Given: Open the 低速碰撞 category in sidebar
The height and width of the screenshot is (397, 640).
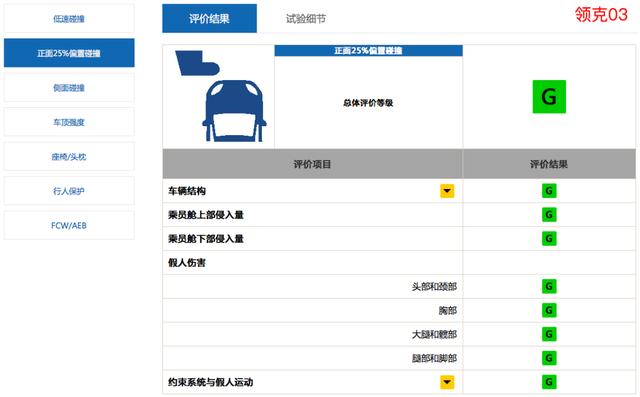Looking at the screenshot, I should 69,19.
